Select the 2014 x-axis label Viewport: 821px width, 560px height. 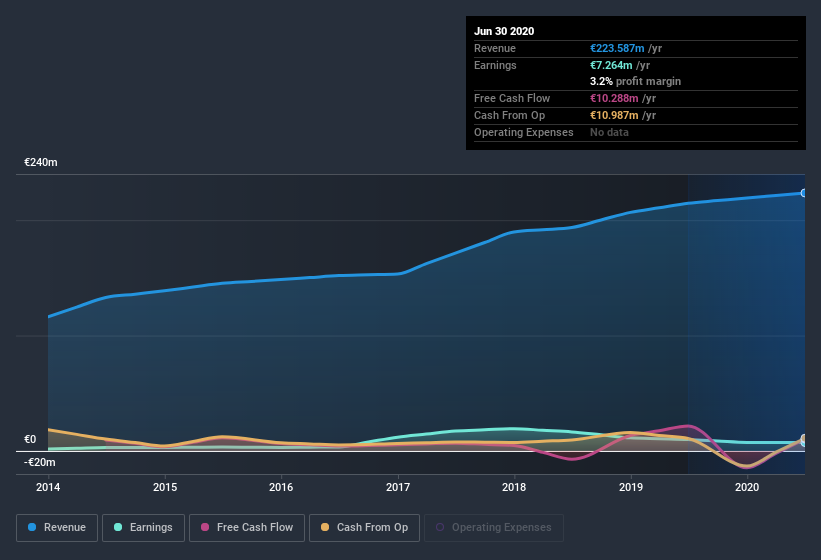point(48,487)
